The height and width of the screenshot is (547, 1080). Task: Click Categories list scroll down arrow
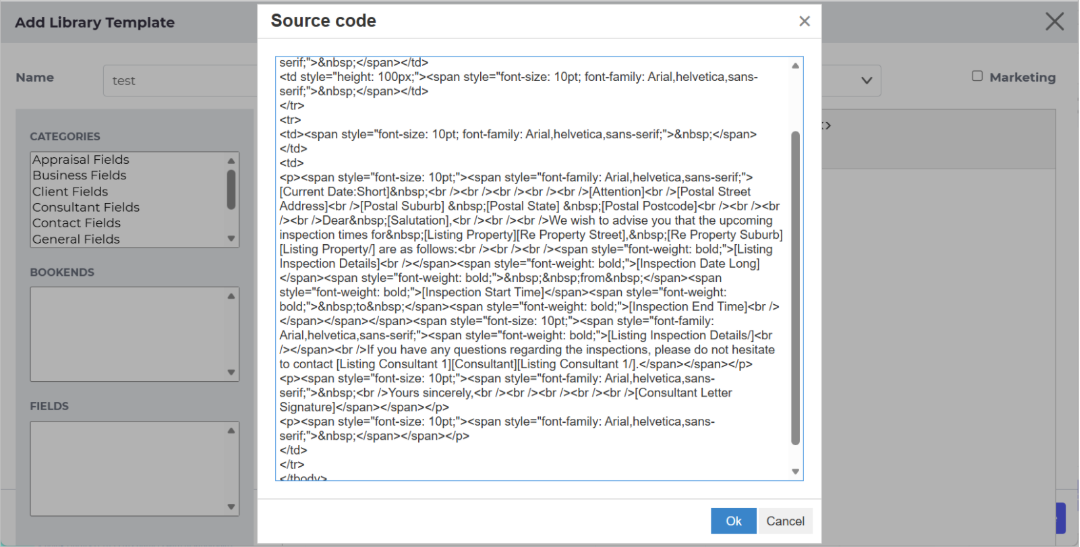[x=231, y=238]
